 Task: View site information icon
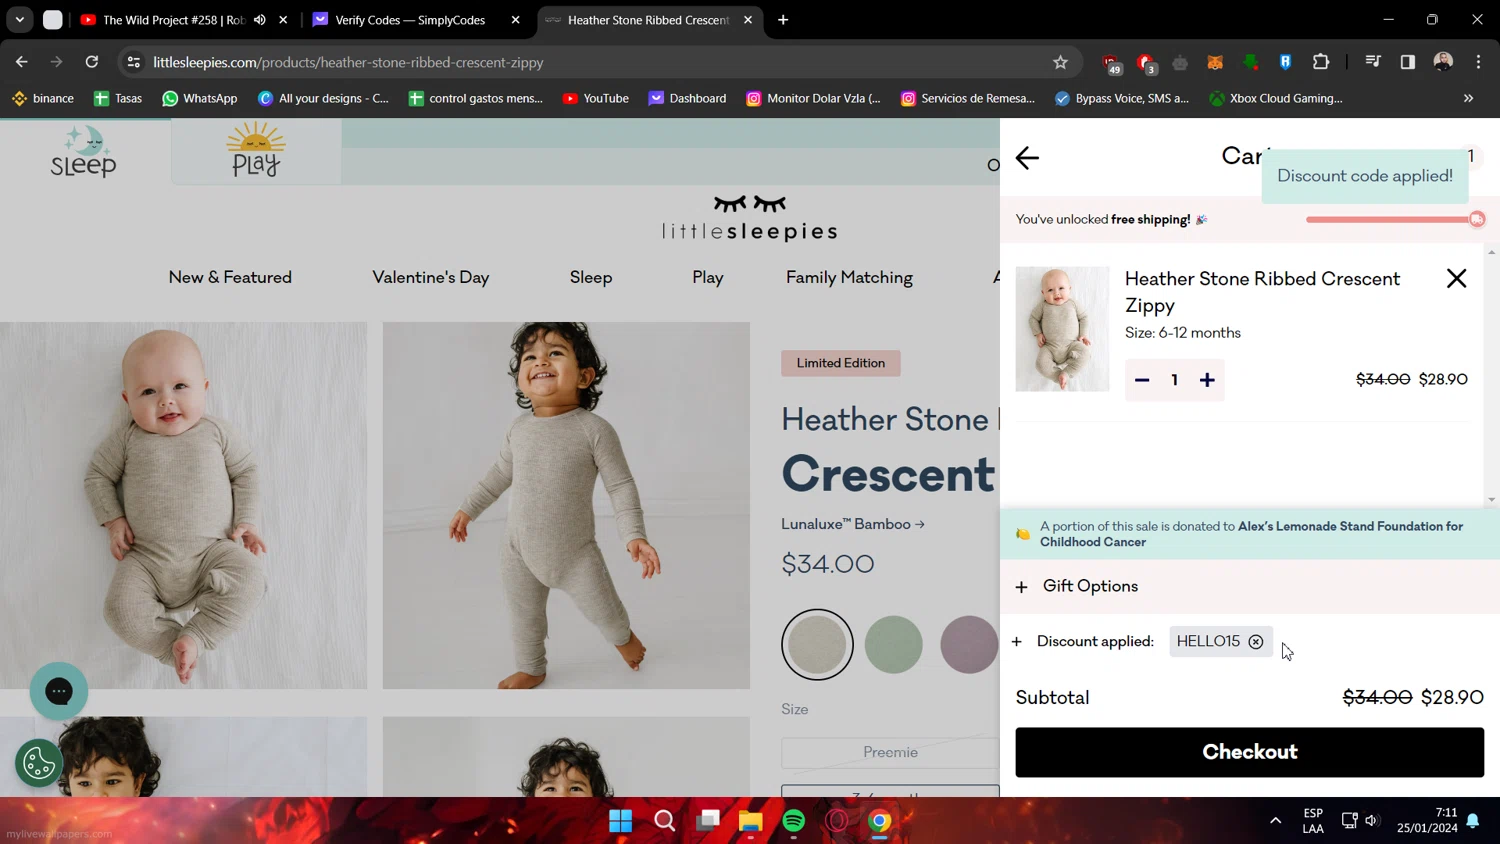133,62
